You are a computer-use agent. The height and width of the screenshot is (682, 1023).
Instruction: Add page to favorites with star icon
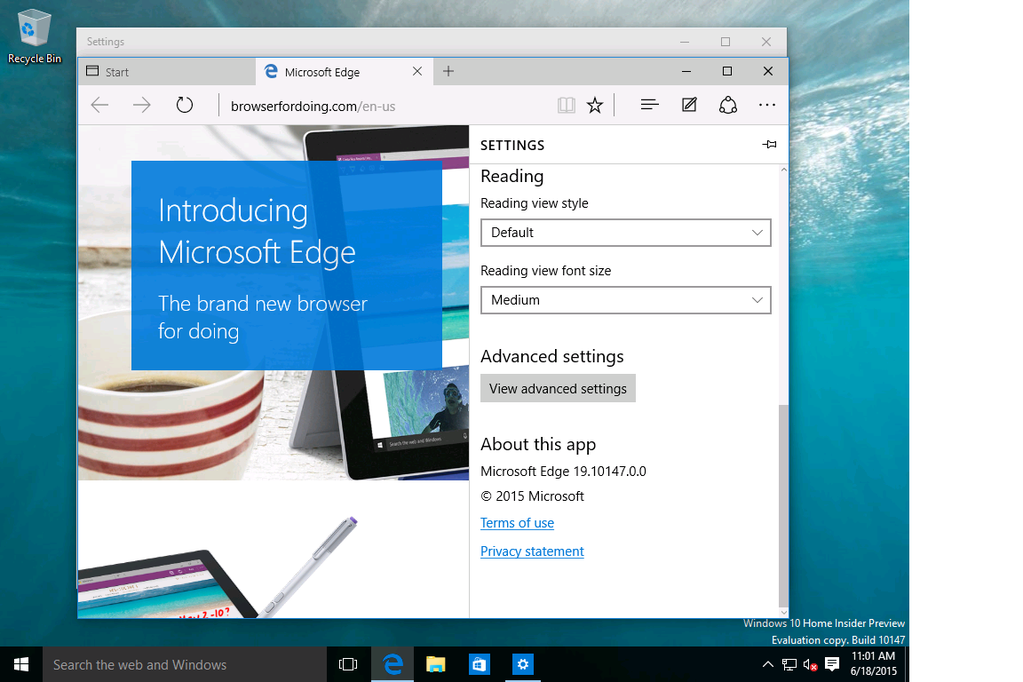pos(595,105)
